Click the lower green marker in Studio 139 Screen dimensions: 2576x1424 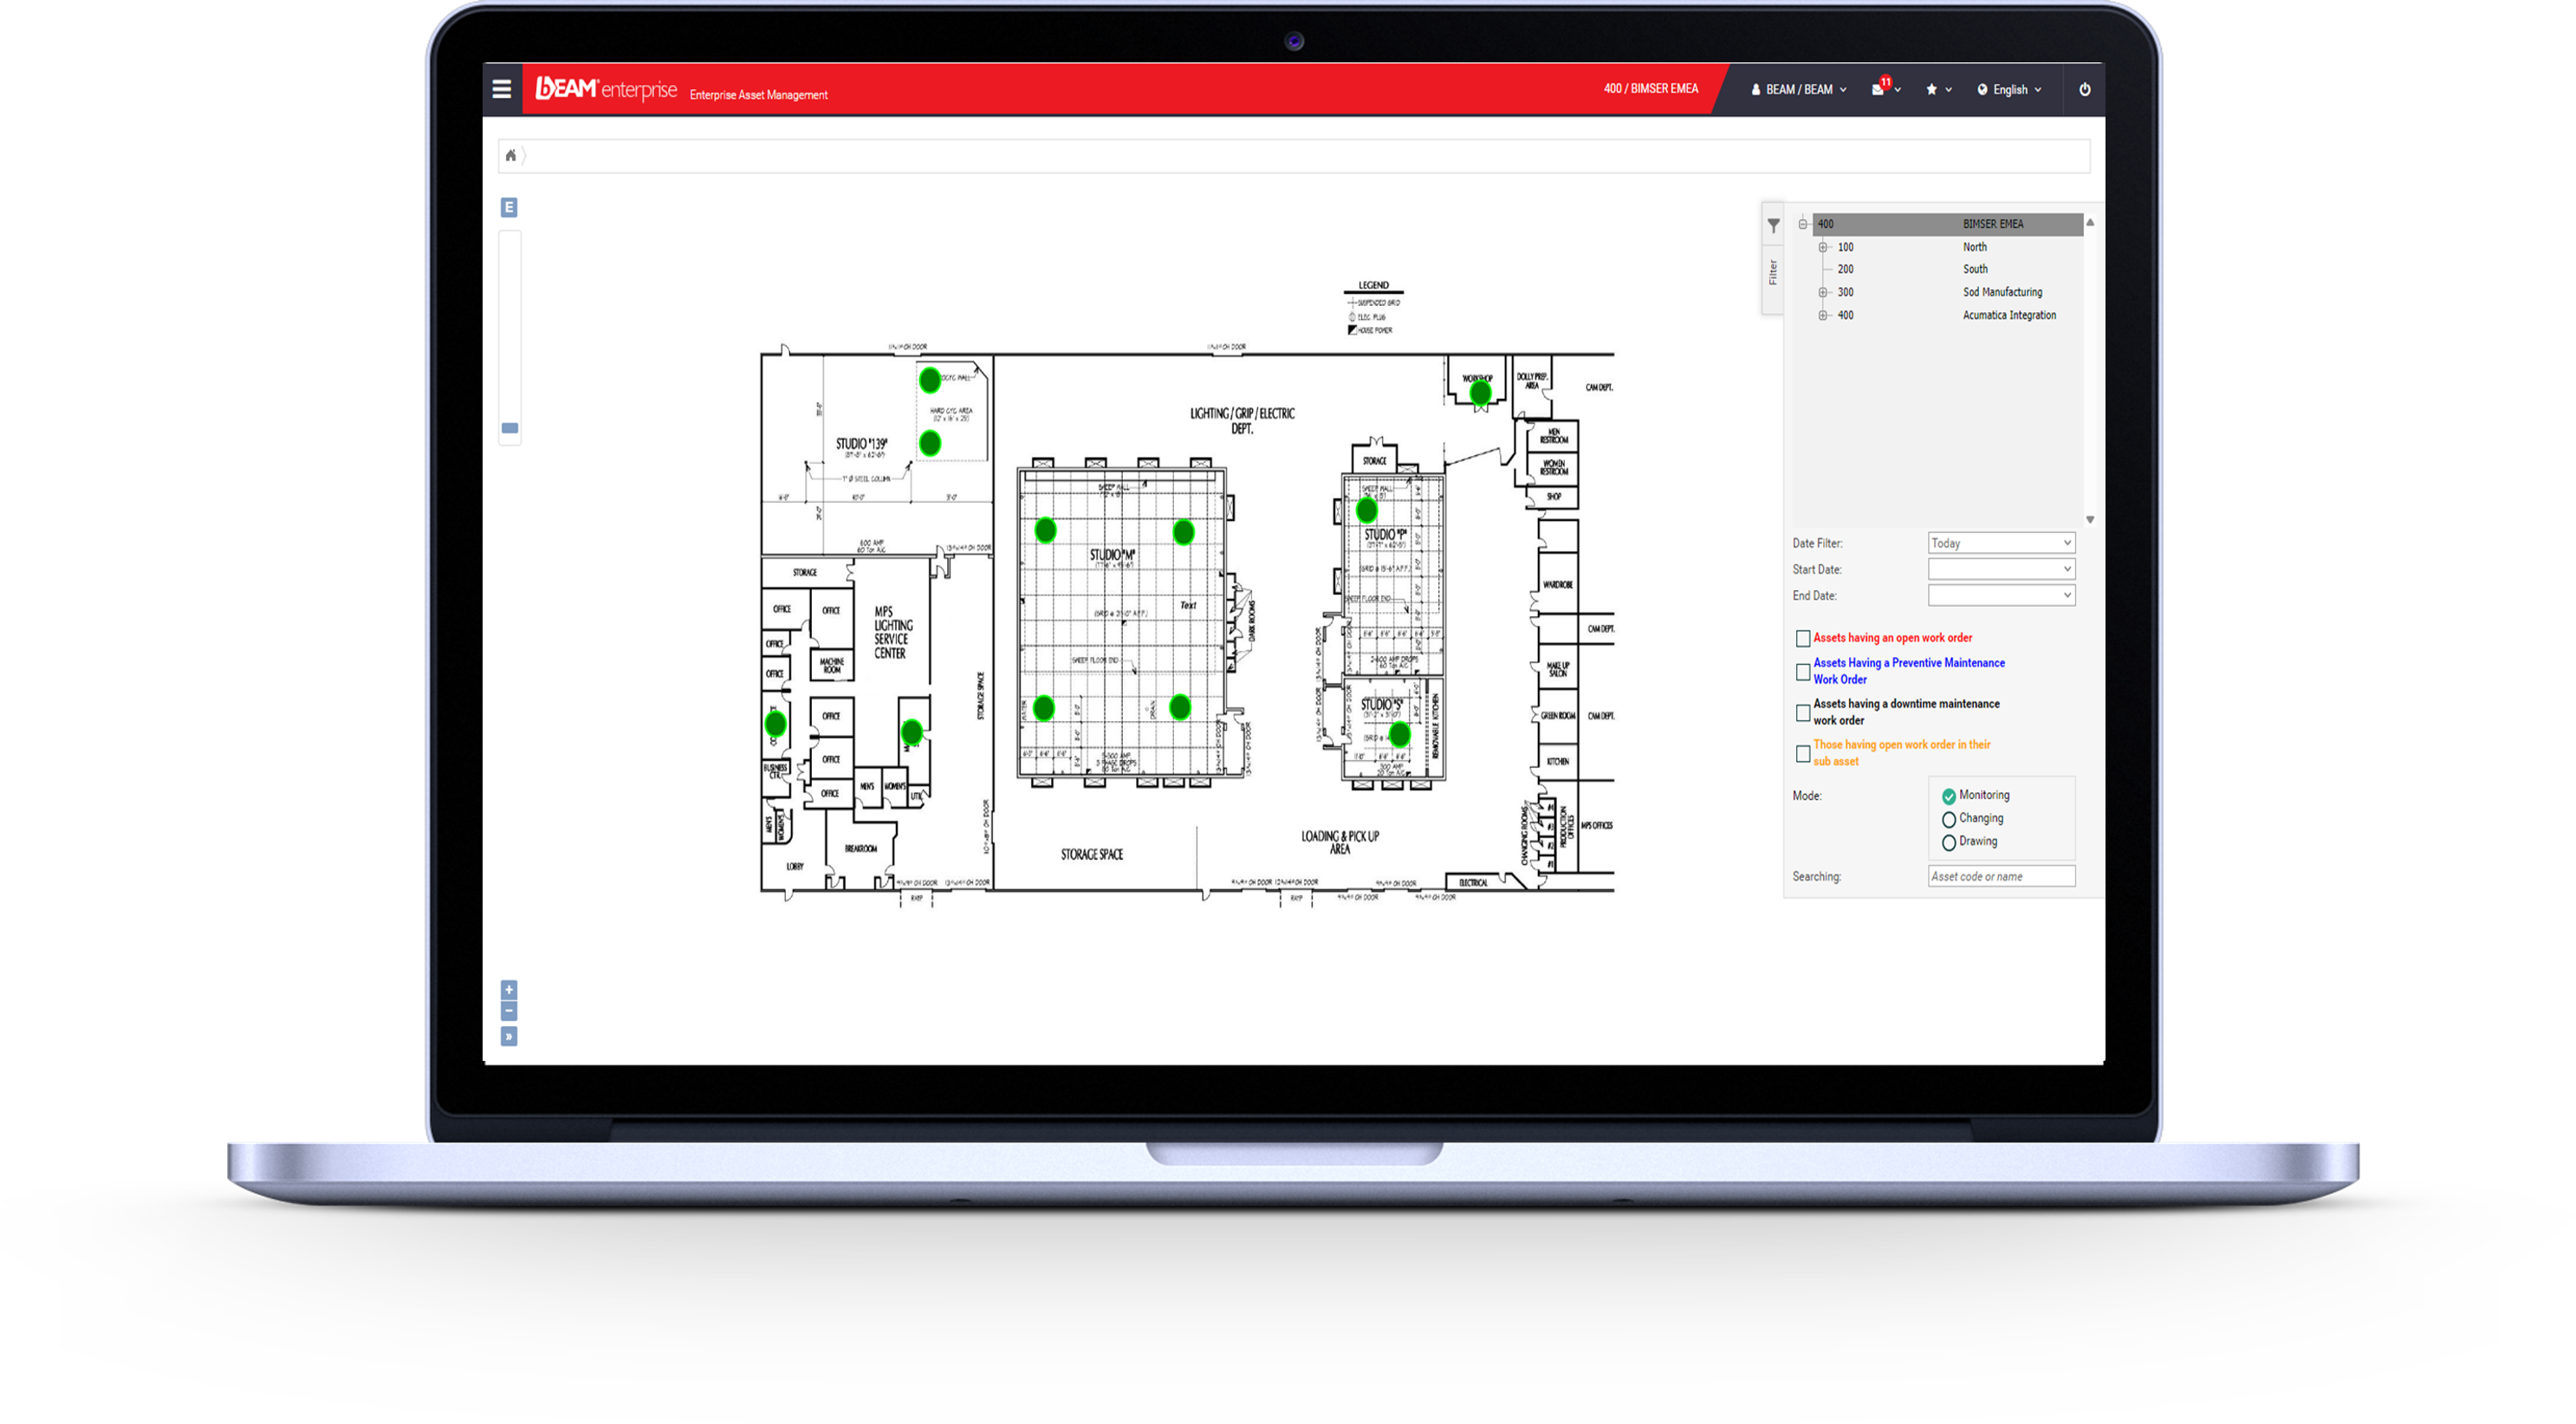click(930, 443)
